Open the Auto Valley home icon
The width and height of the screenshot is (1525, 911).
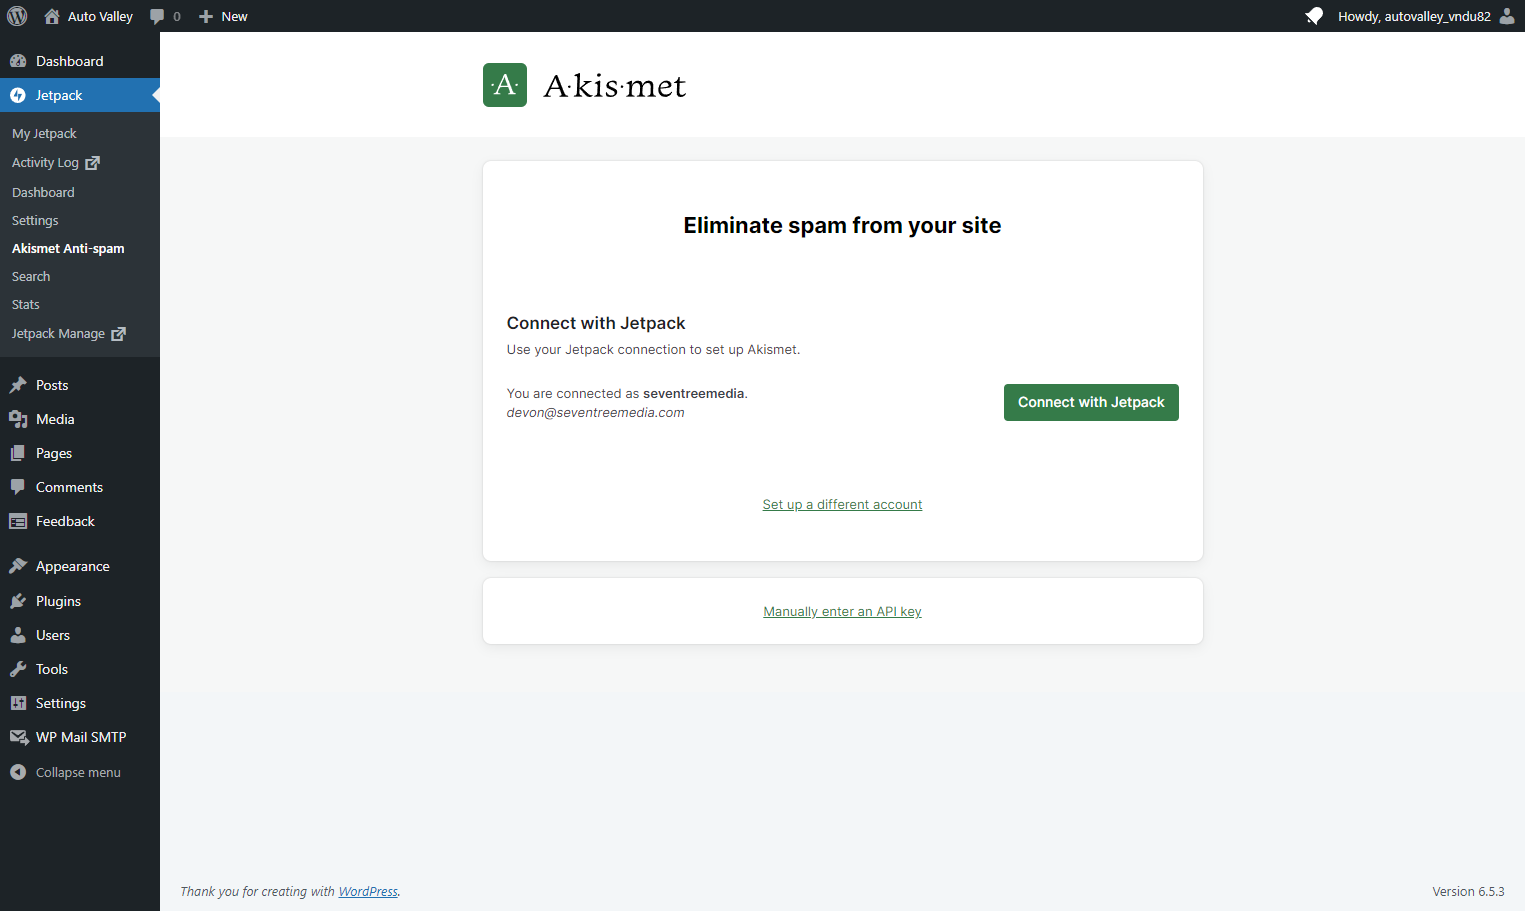[52, 16]
